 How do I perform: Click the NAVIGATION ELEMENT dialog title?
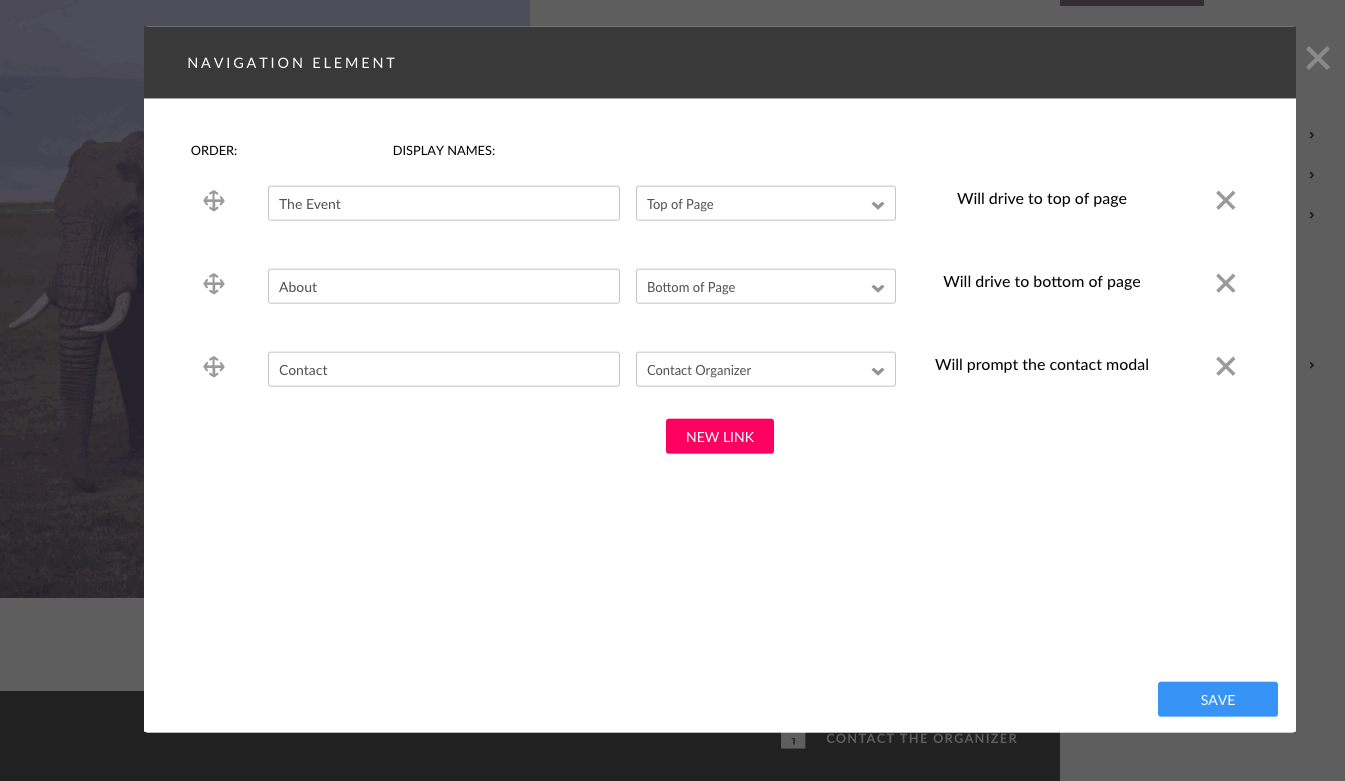click(292, 63)
